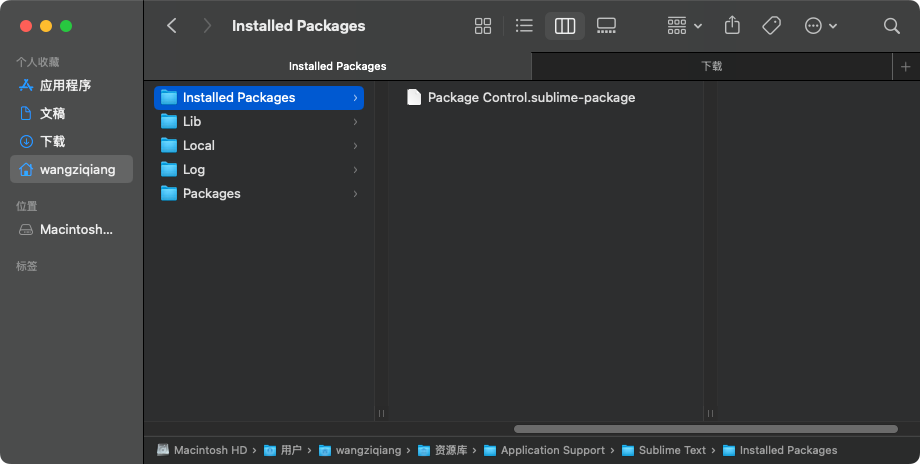Select the Lib folder
This screenshot has width=920, height=464.
click(259, 121)
